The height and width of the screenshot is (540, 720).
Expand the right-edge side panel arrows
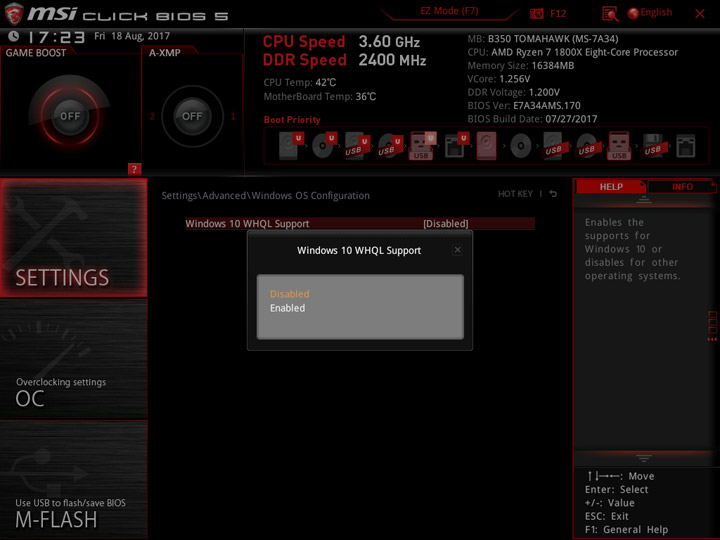click(712, 339)
